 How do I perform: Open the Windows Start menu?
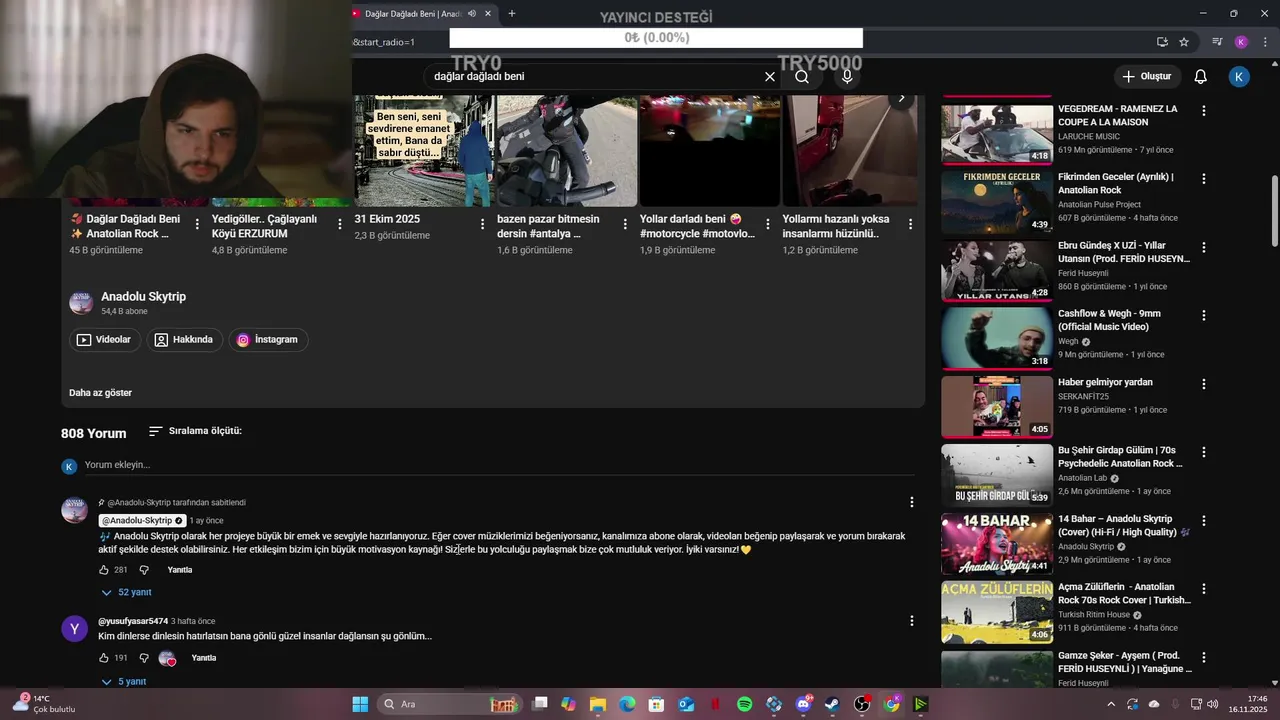pyautogui.click(x=360, y=704)
